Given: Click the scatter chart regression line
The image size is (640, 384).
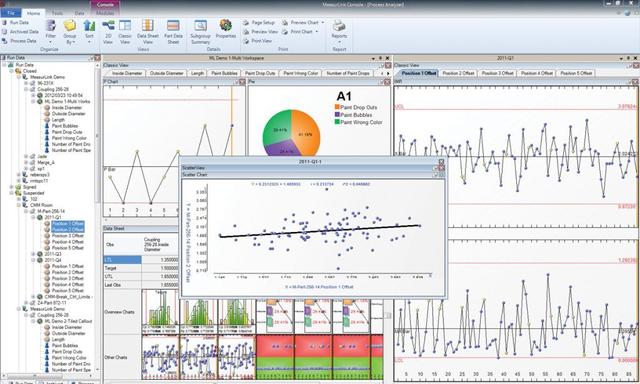Looking at the screenshot, I should click(320, 231).
